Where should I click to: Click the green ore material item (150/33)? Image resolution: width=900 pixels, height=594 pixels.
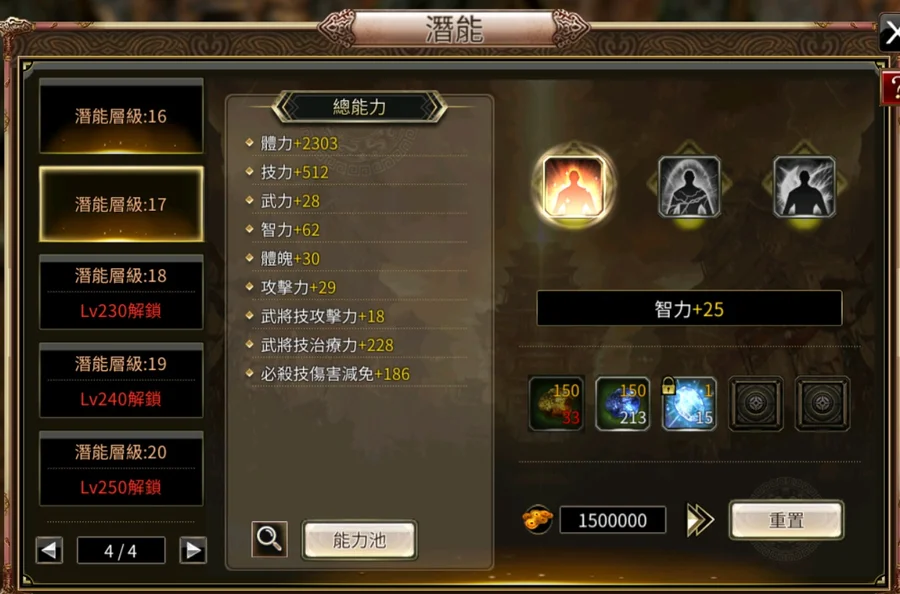click(556, 403)
